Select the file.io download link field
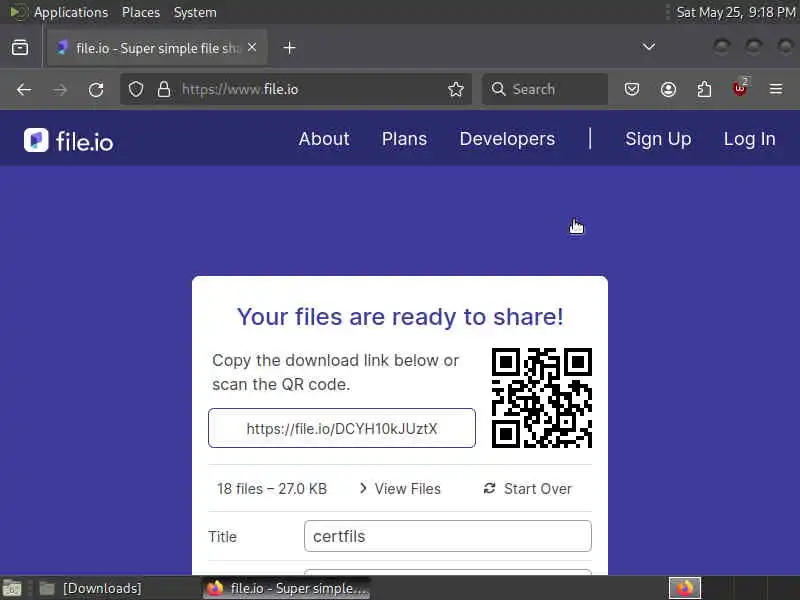Screen dimensions: 800x600 [342, 428]
